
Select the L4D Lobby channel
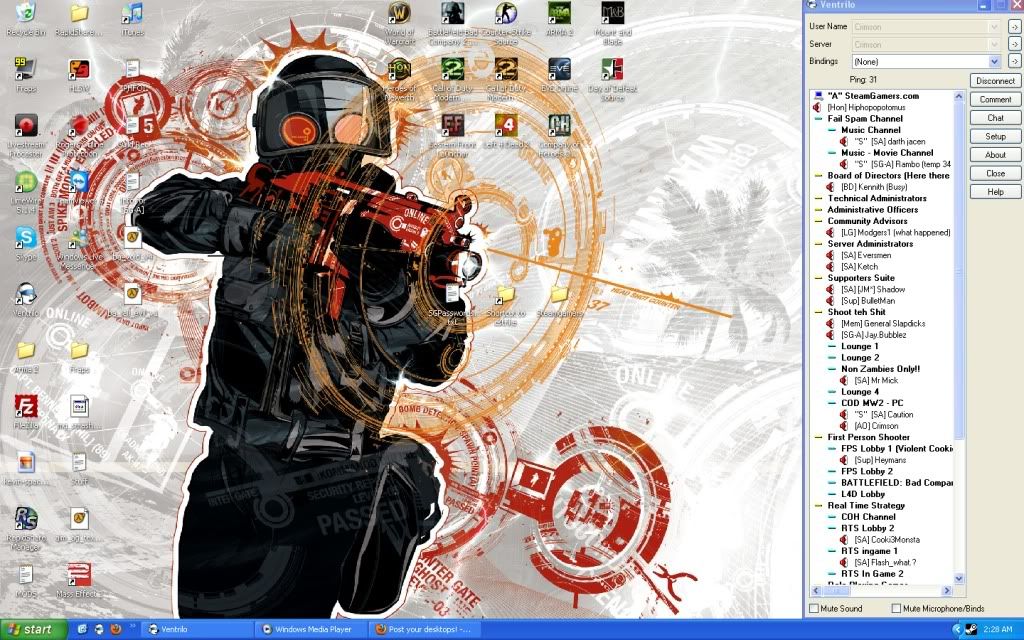[x=863, y=494]
